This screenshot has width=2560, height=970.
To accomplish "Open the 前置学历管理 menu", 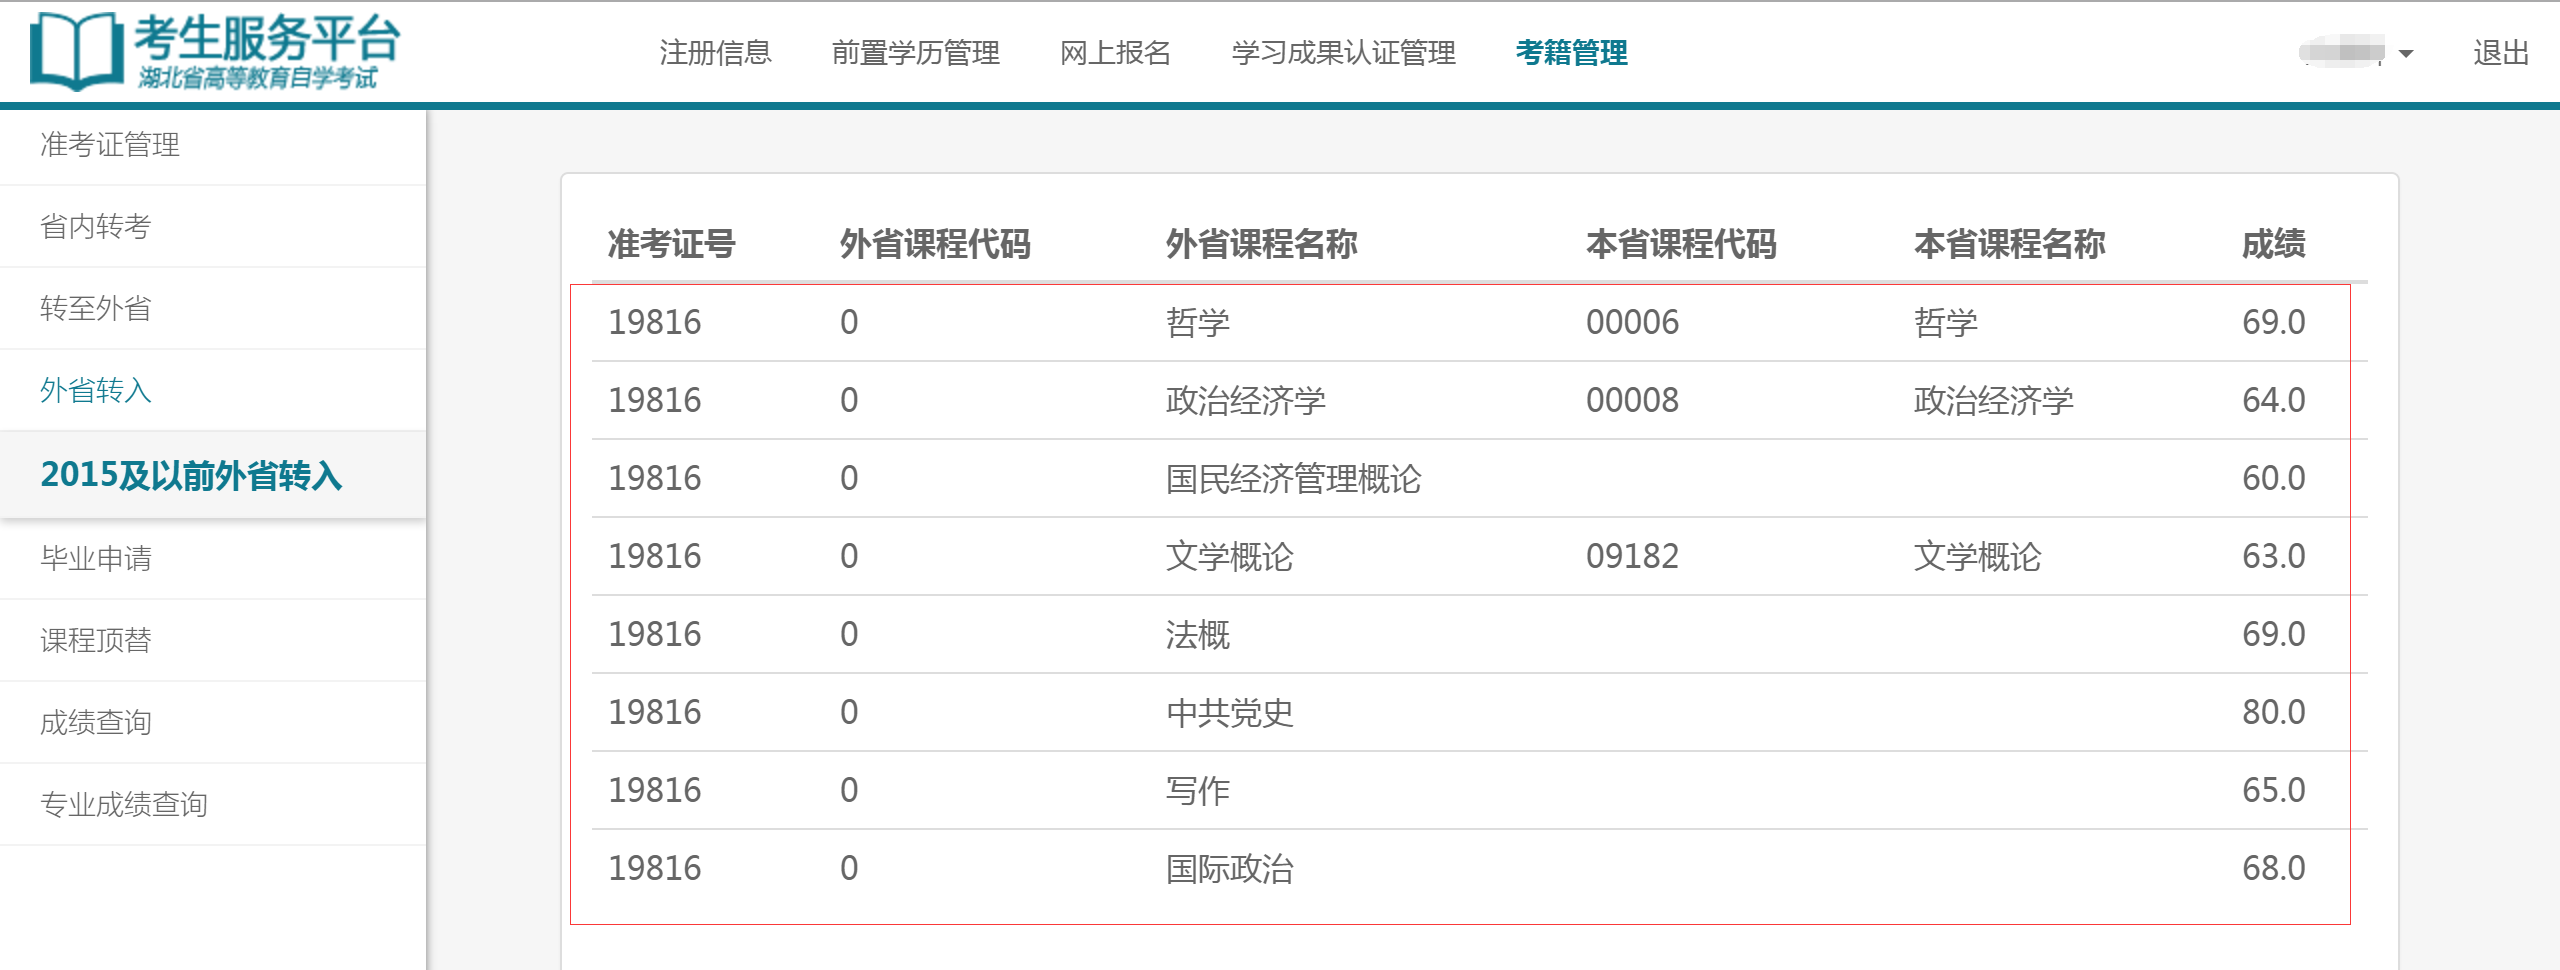I will [x=915, y=53].
